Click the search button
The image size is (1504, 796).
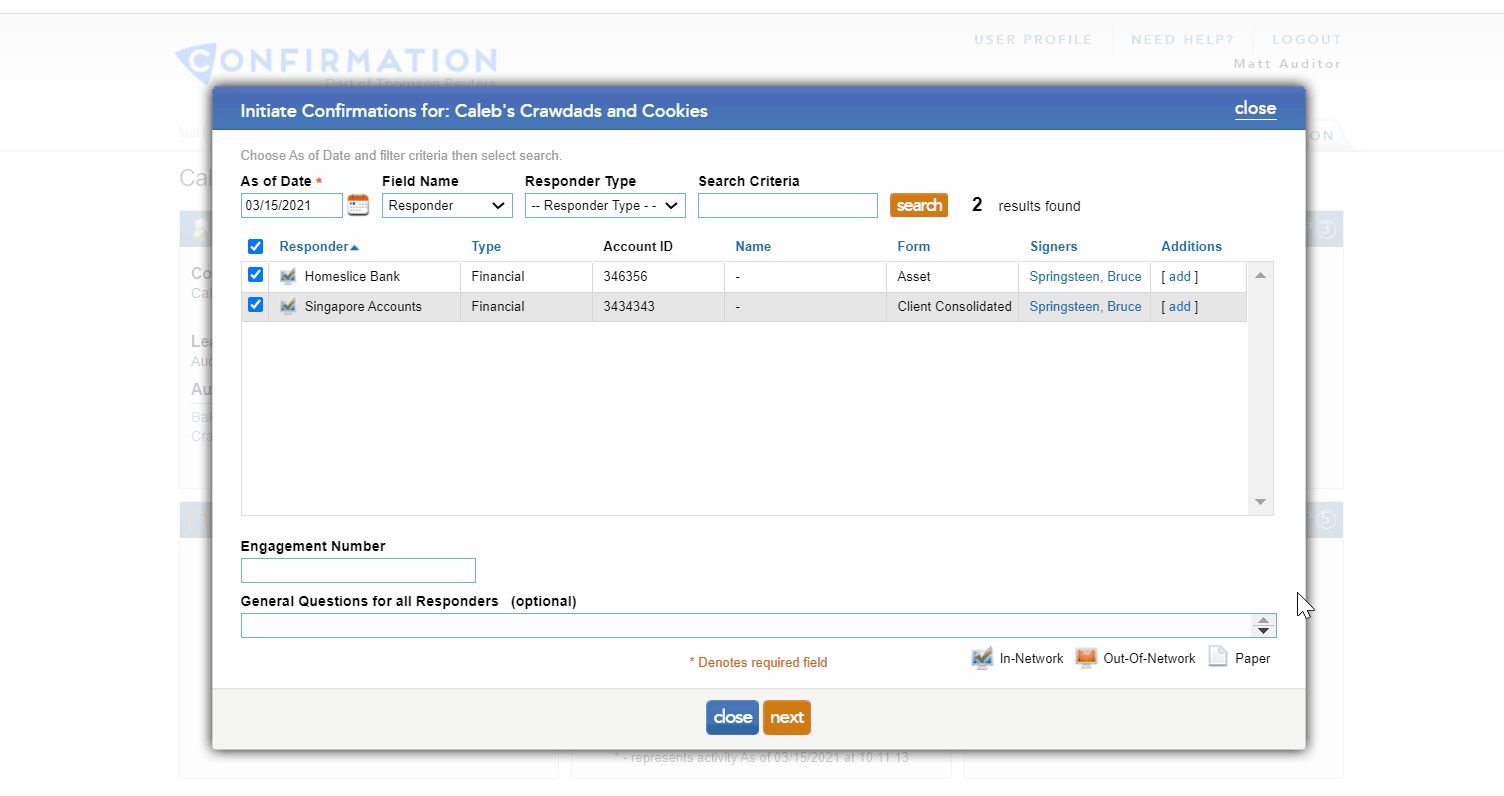coord(918,205)
